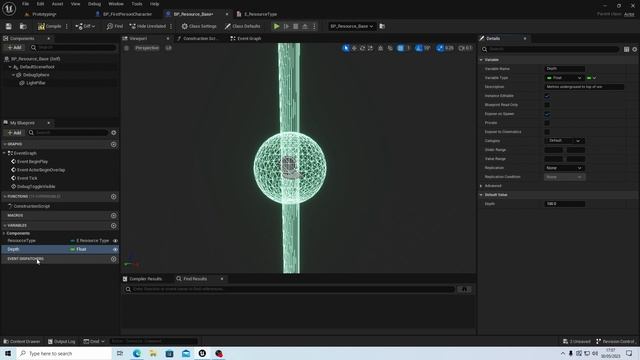Open the Diff dropdown in the toolbar
Image resolution: width=640 pixels, height=360 pixels.
click(85, 26)
